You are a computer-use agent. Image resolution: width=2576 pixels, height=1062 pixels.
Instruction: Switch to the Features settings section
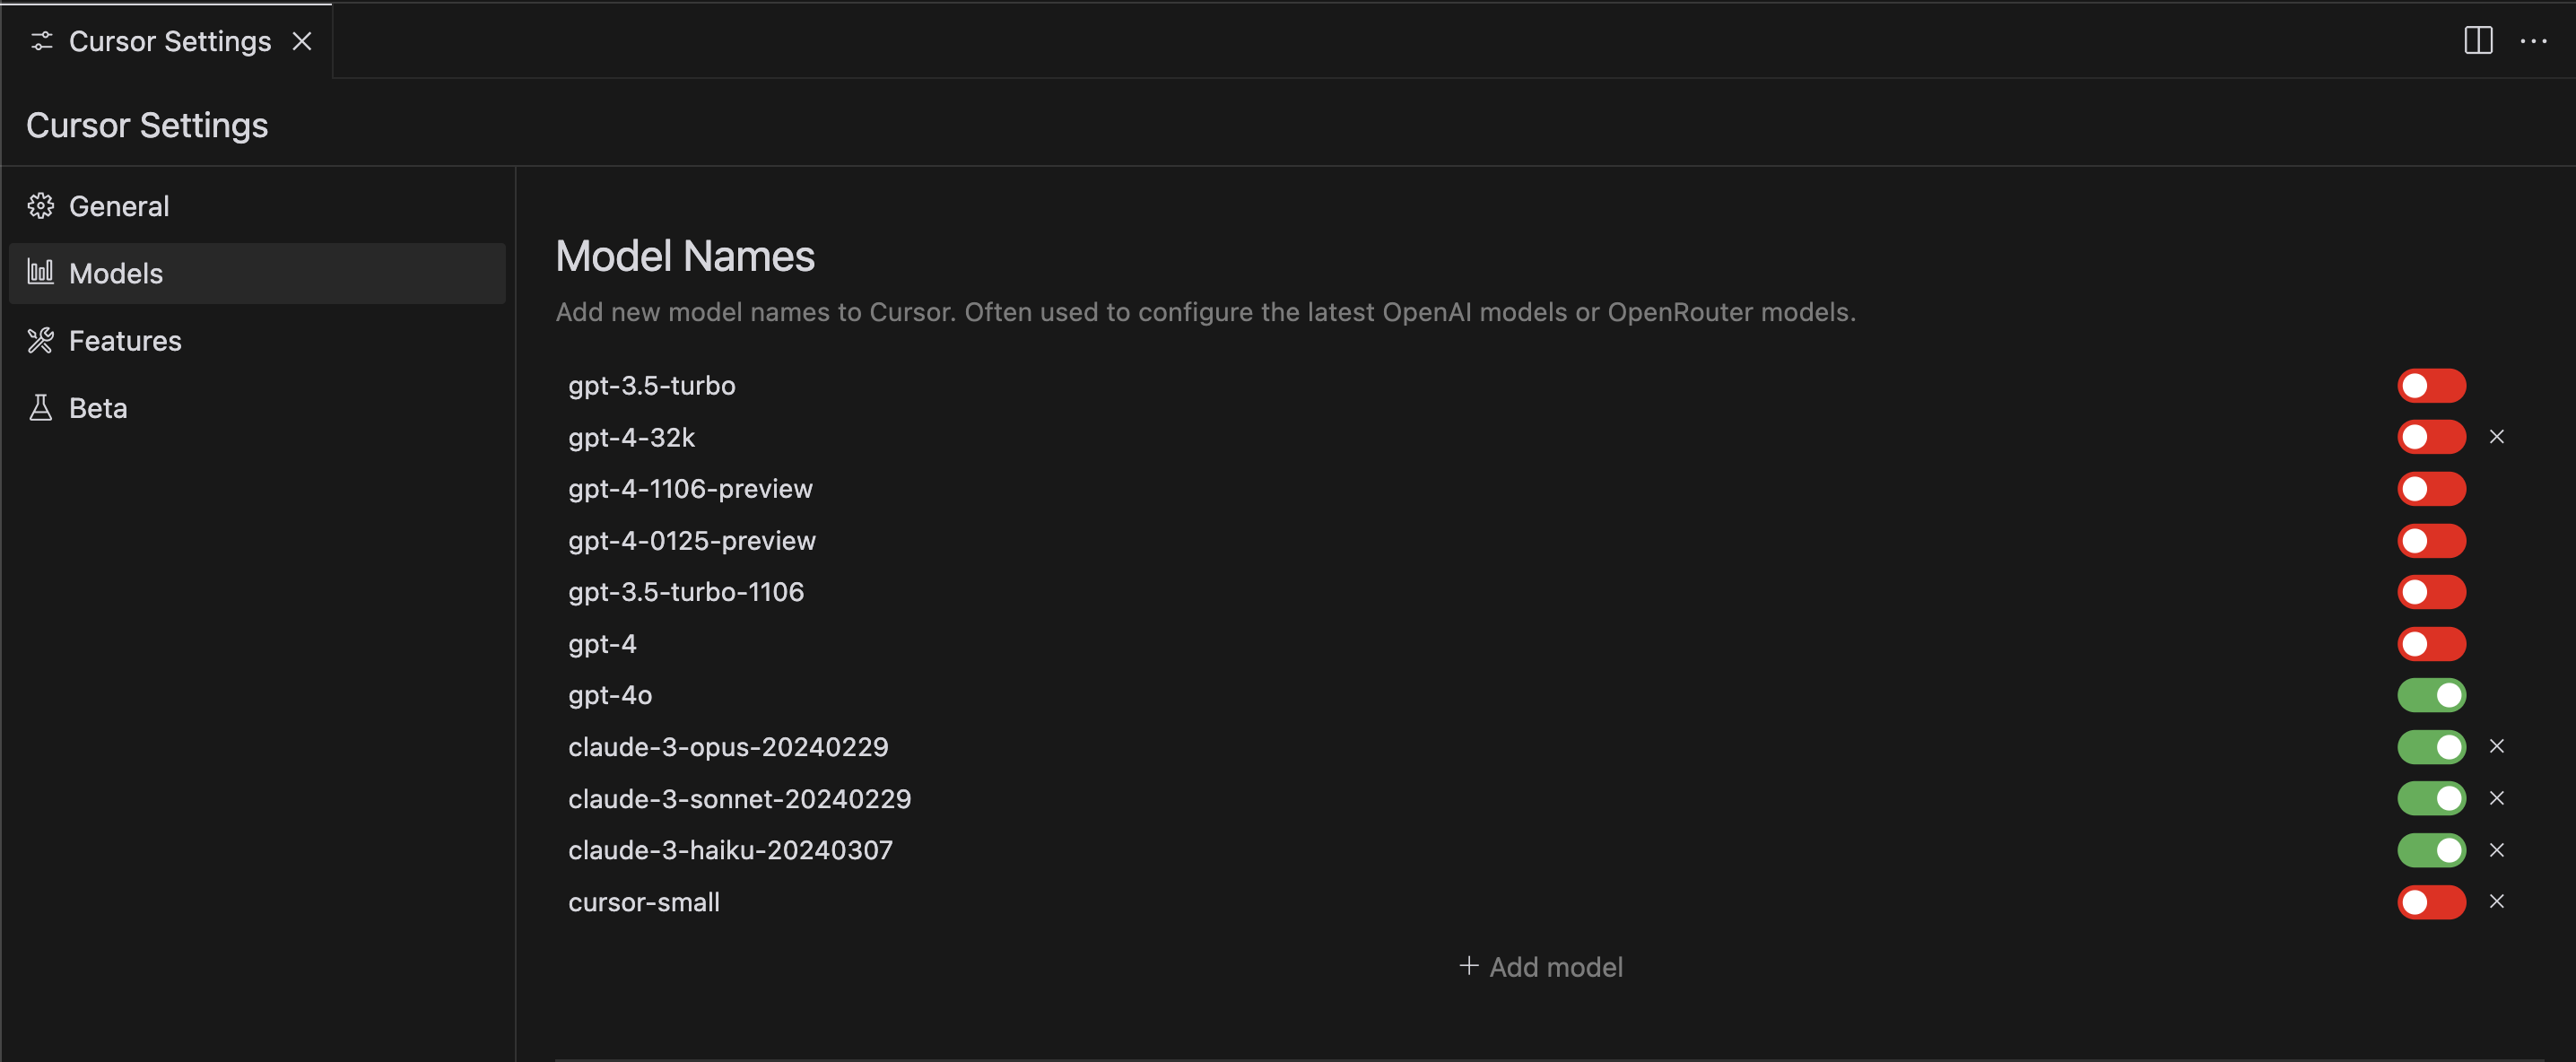pyautogui.click(x=124, y=341)
